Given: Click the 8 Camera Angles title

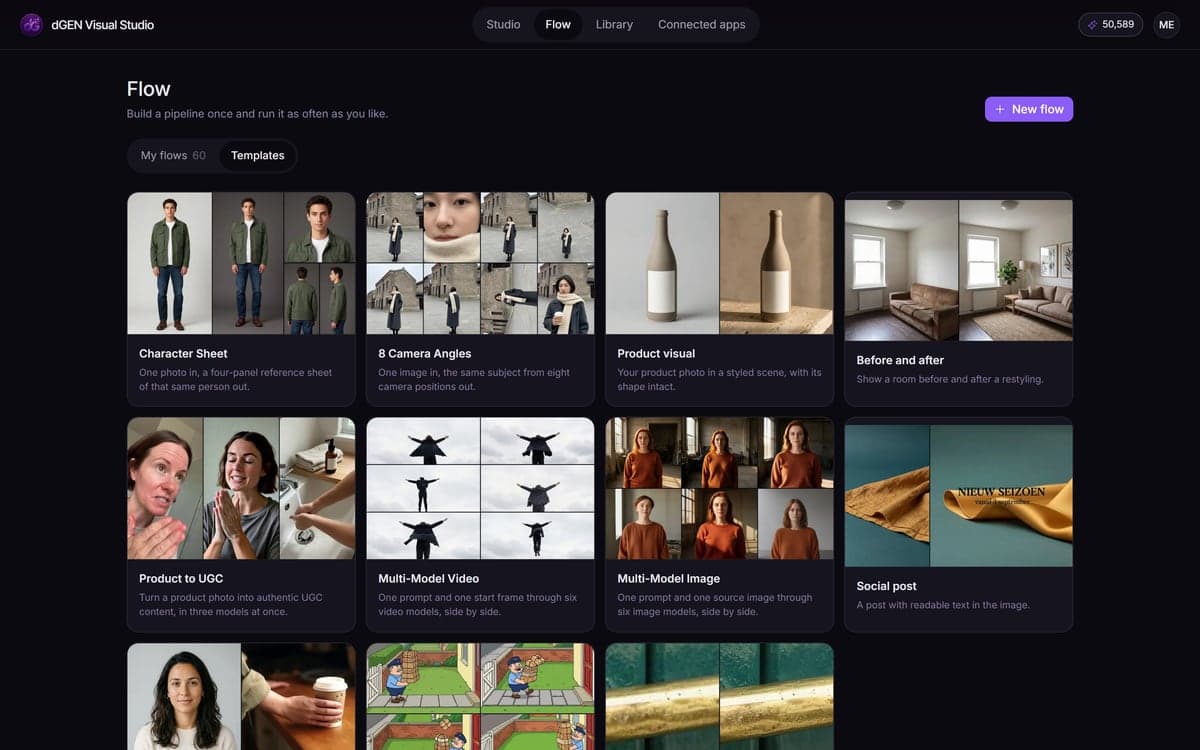Looking at the screenshot, I should 424,353.
